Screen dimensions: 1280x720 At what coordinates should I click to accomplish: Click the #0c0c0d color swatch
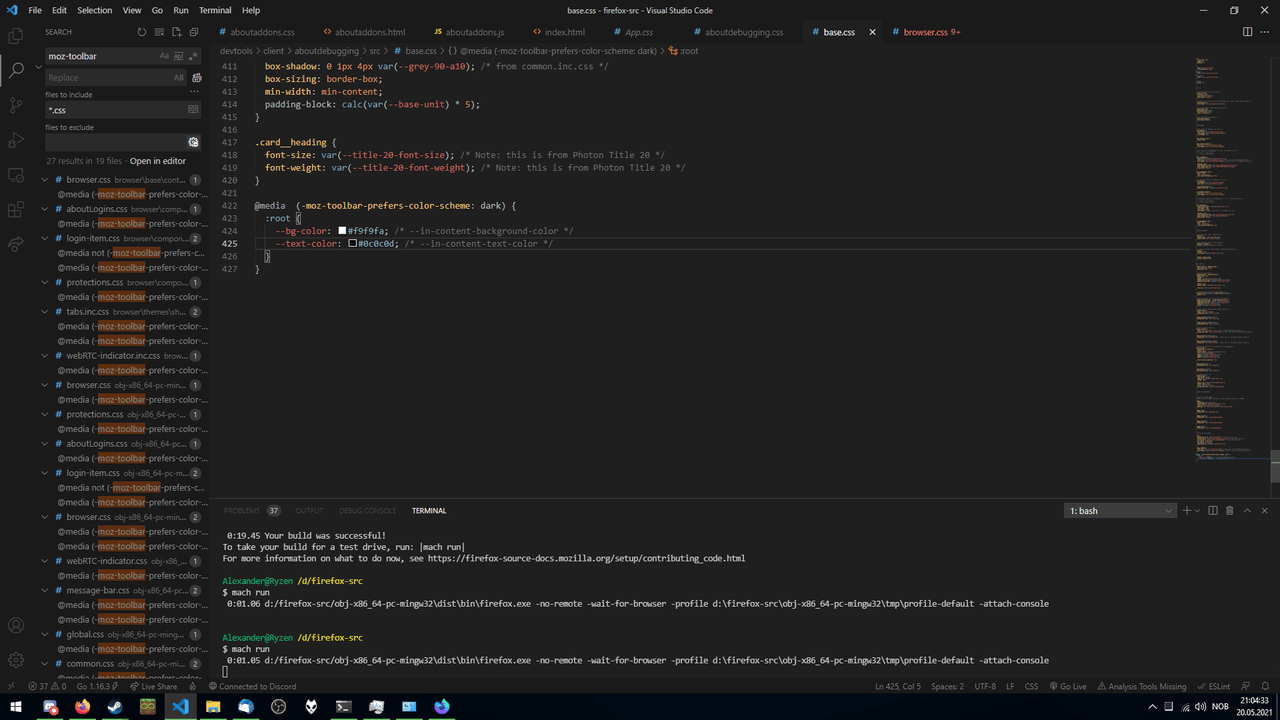point(352,243)
